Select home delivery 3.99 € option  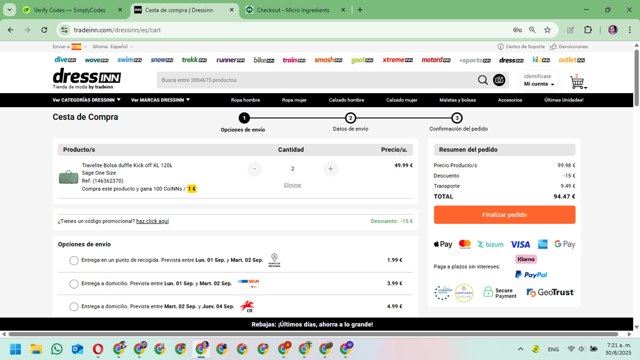73,284
